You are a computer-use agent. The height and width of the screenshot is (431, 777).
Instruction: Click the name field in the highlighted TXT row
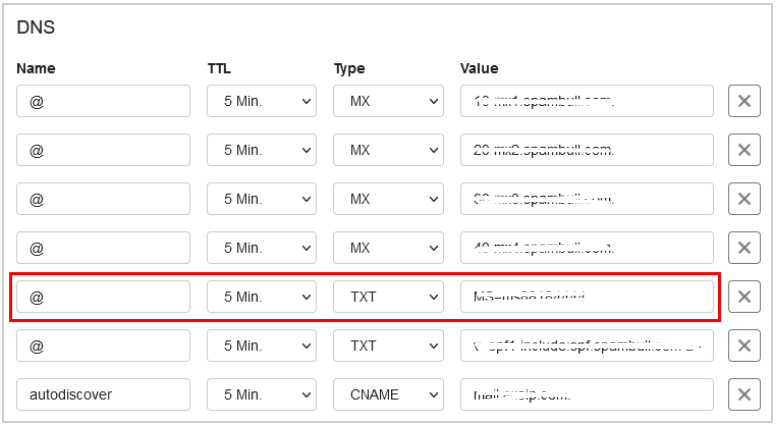pyautogui.click(x=103, y=297)
